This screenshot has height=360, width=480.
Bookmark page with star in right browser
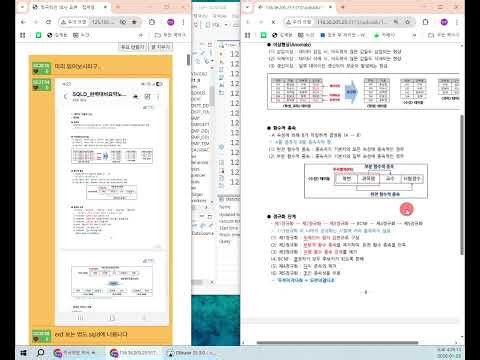coord(407,22)
